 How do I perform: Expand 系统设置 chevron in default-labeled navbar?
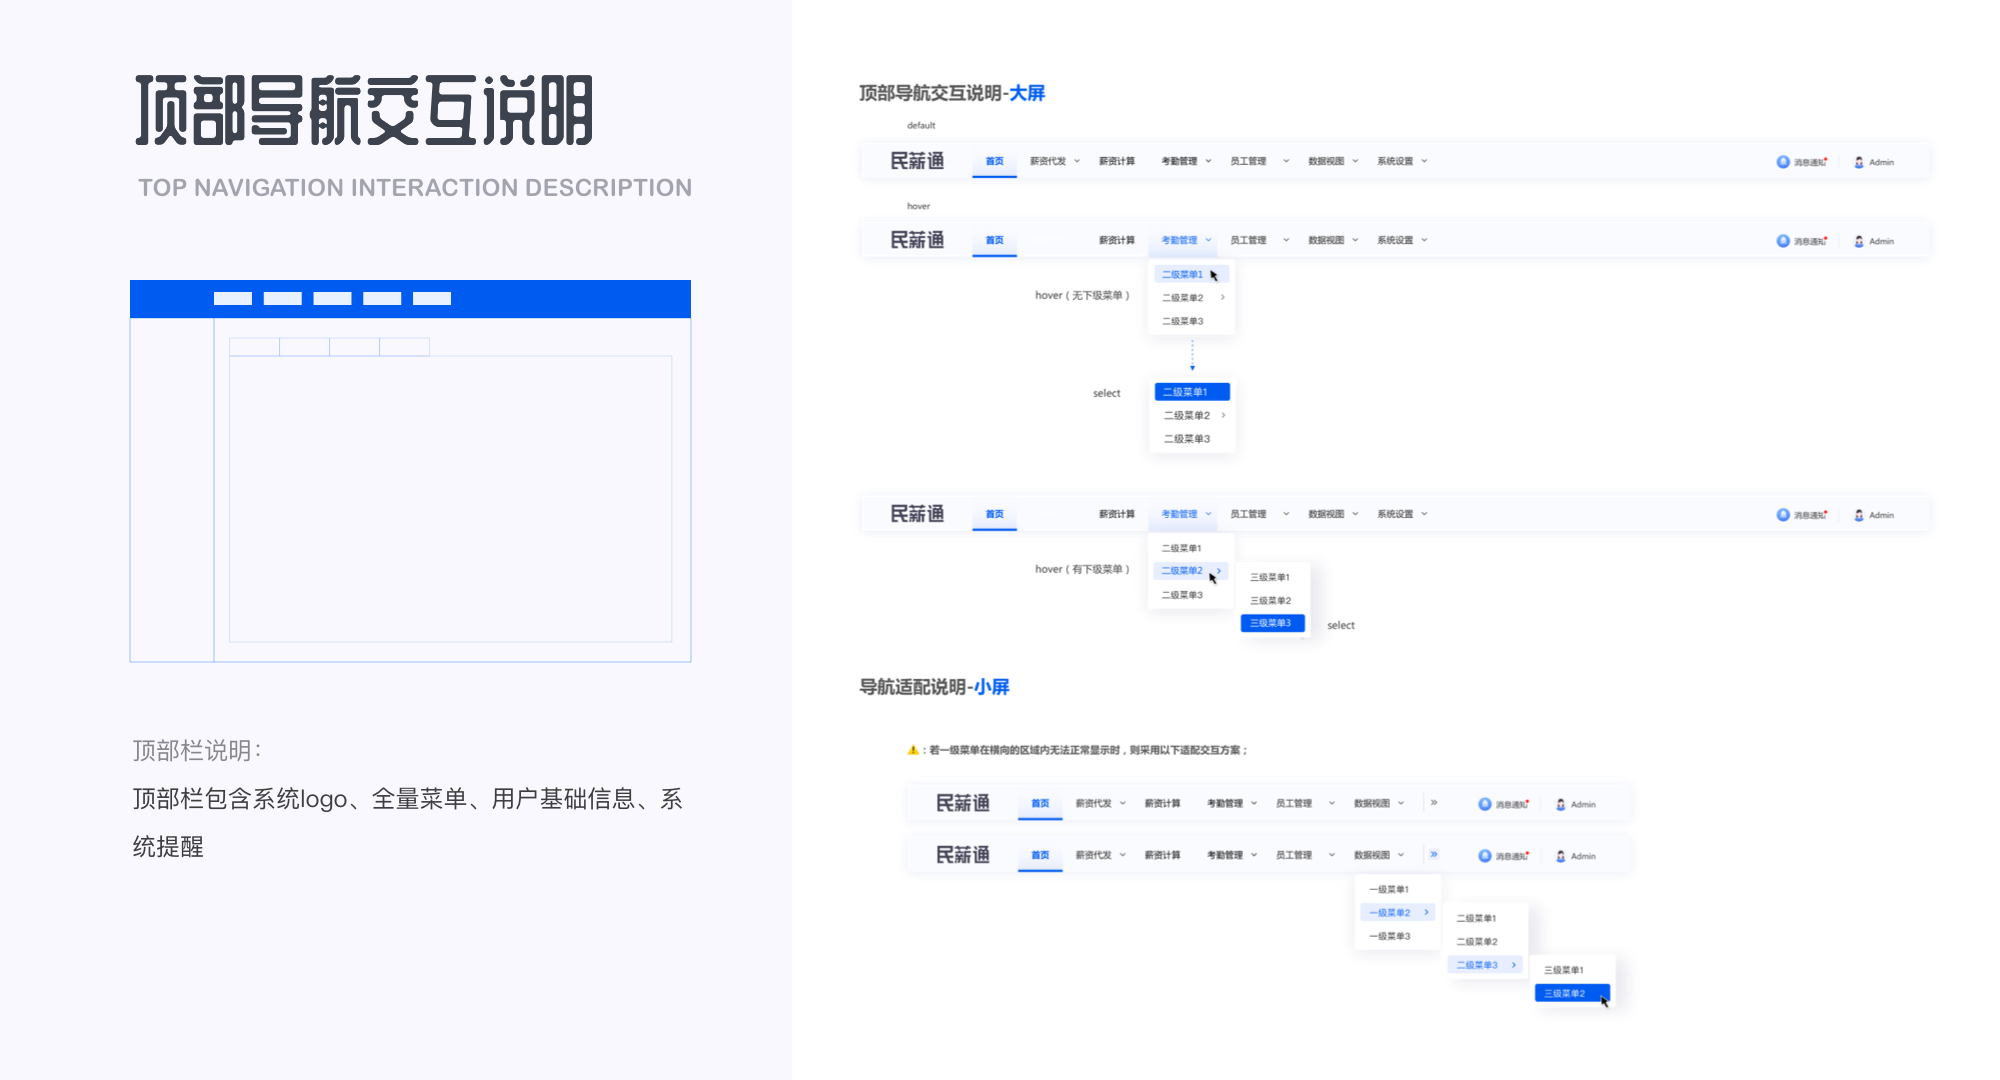click(1424, 161)
